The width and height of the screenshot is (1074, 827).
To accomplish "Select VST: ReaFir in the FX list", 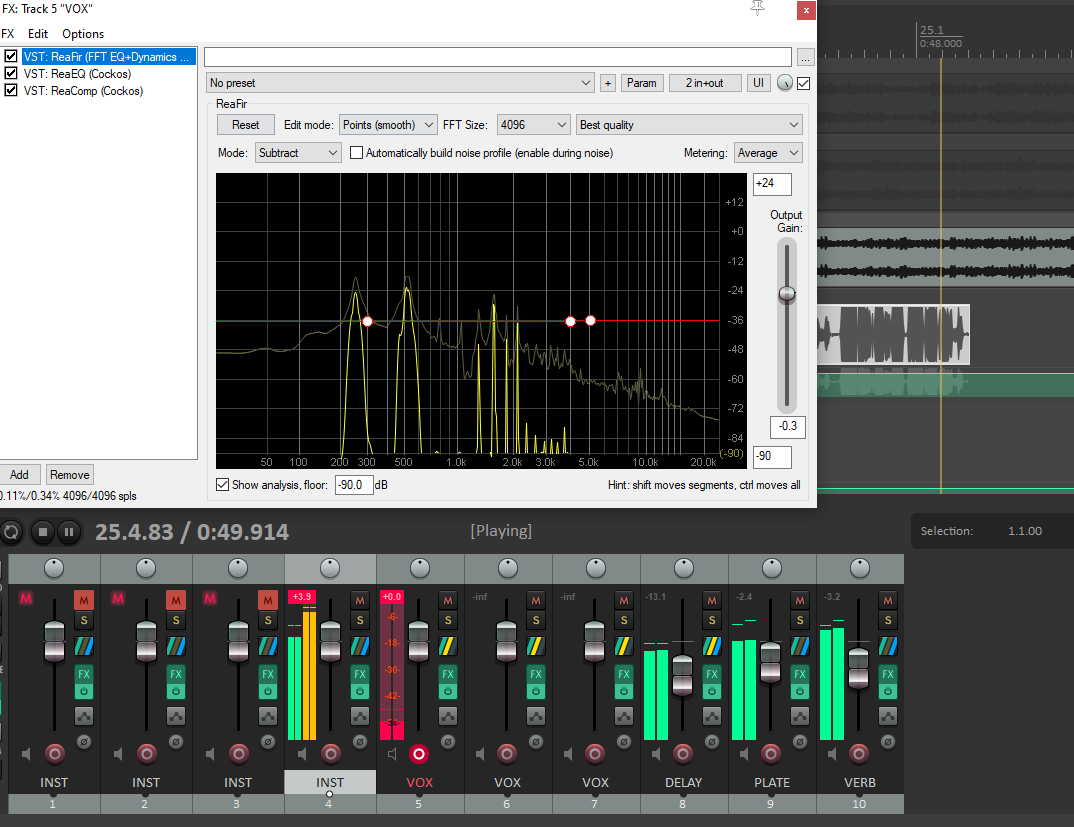I will click(108, 56).
